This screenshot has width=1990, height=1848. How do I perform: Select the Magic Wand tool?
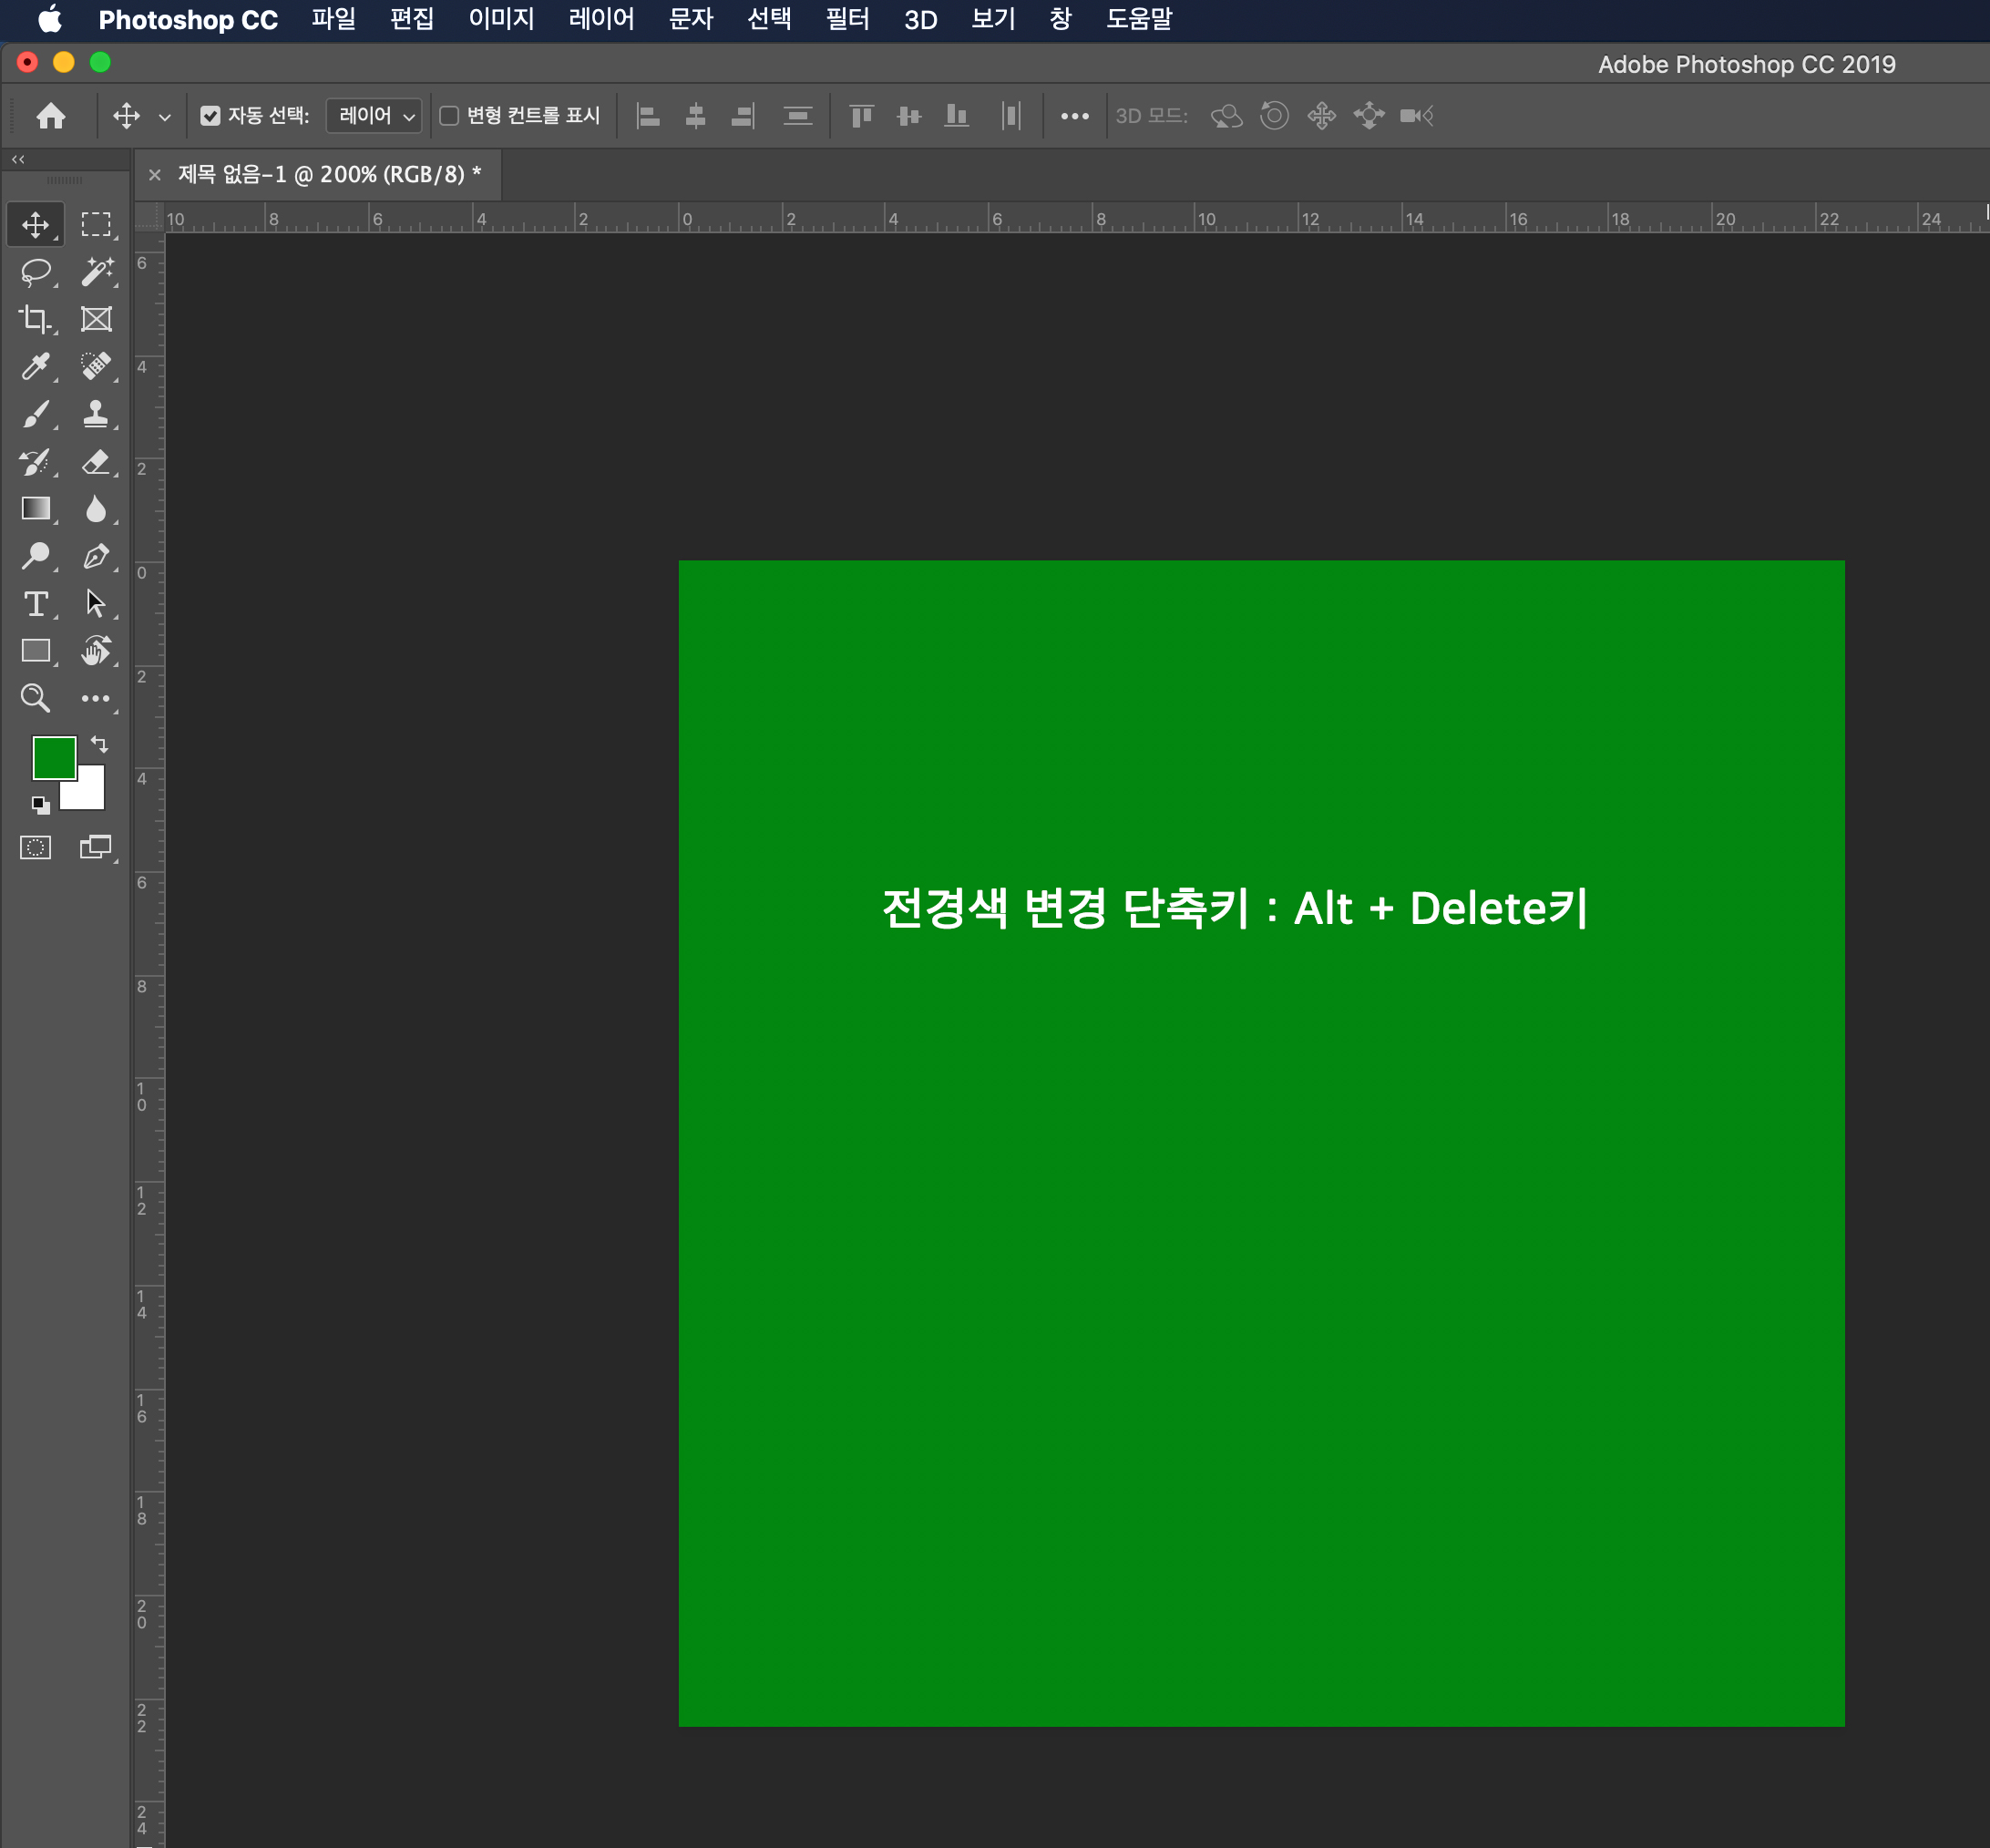96,271
